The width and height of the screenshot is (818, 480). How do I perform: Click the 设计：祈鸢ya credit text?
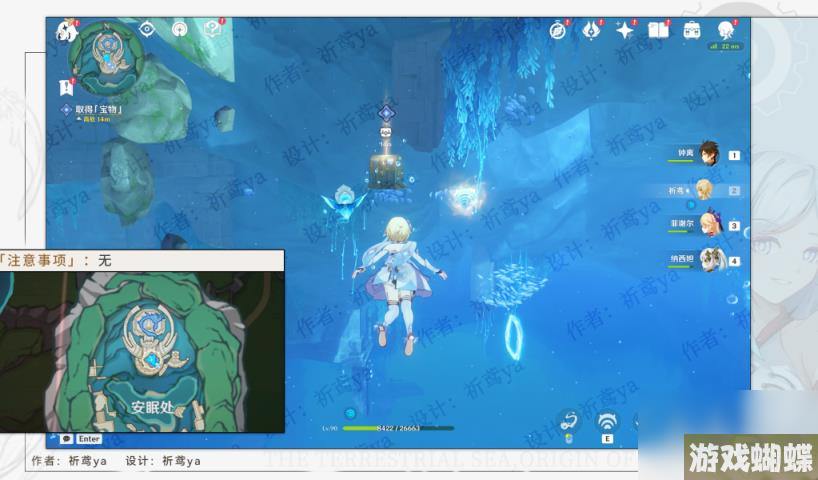(163, 461)
